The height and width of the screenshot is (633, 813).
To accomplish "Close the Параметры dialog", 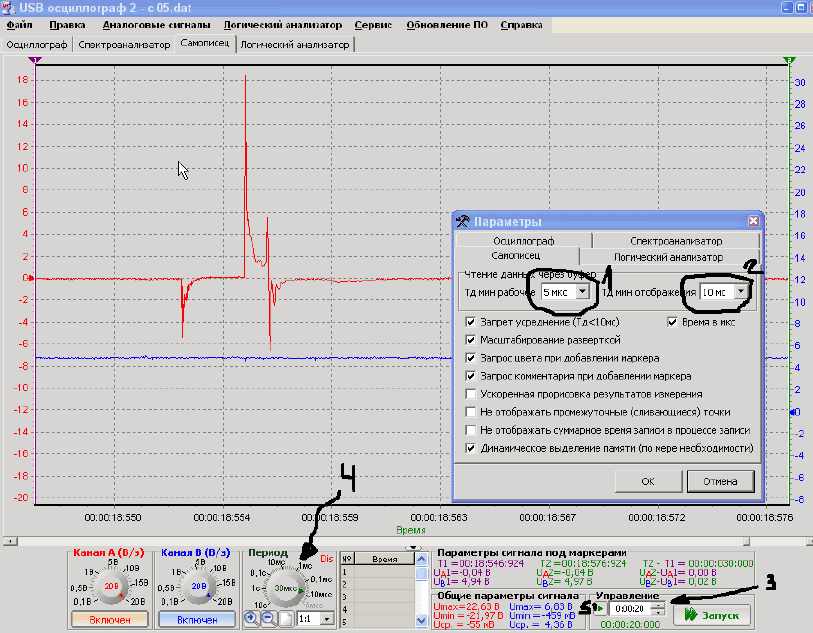I will 753,221.
